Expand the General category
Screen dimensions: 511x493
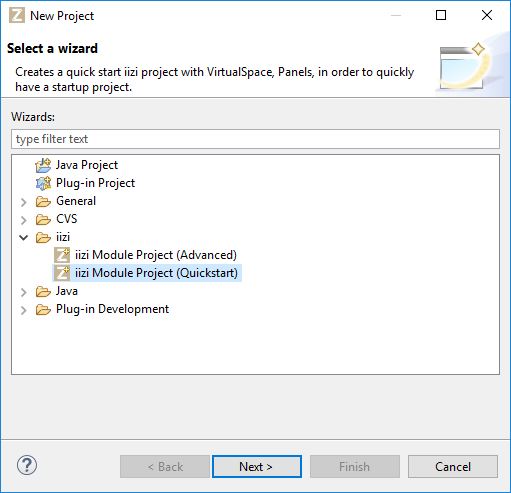(23, 202)
